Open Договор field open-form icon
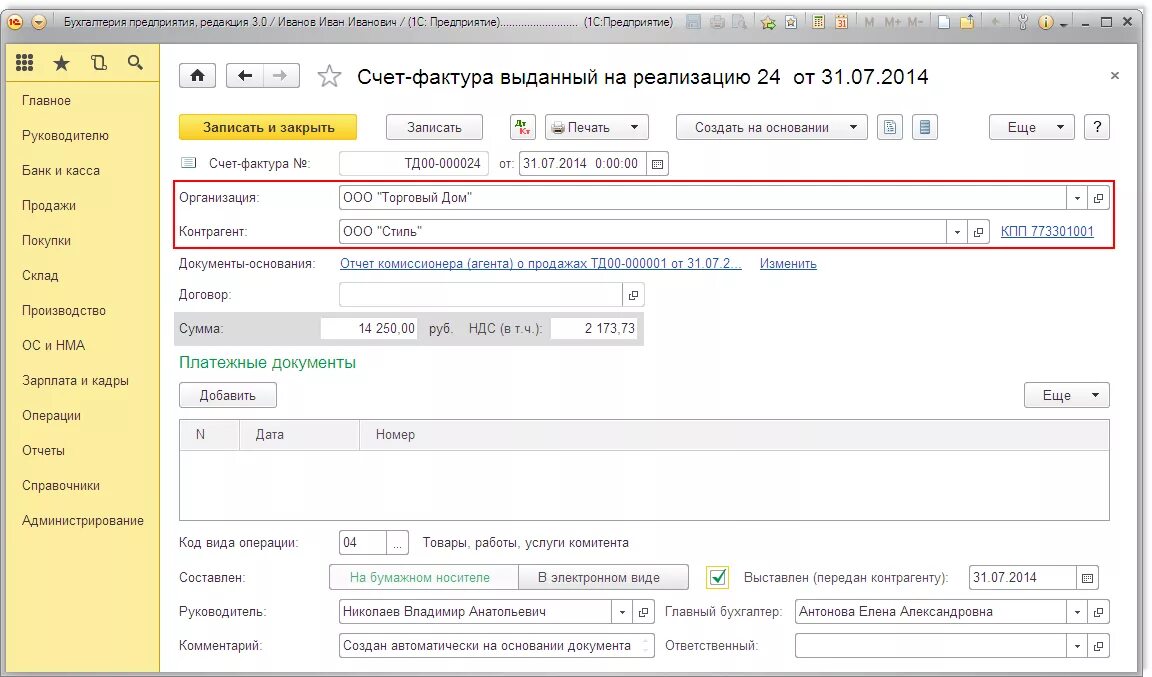The image size is (1152, 677). (x=633, y=295)
